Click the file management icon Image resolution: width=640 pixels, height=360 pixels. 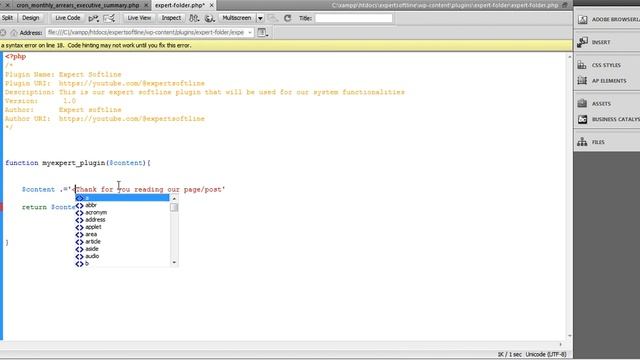194,18
